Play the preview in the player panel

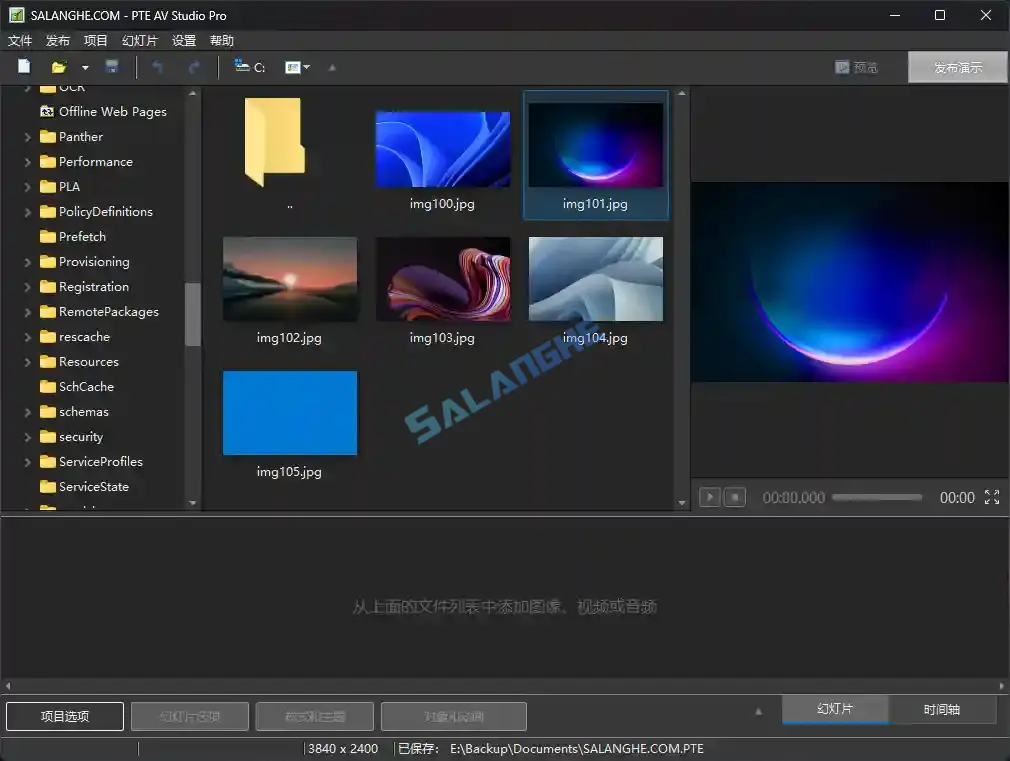tap(710, 496)
